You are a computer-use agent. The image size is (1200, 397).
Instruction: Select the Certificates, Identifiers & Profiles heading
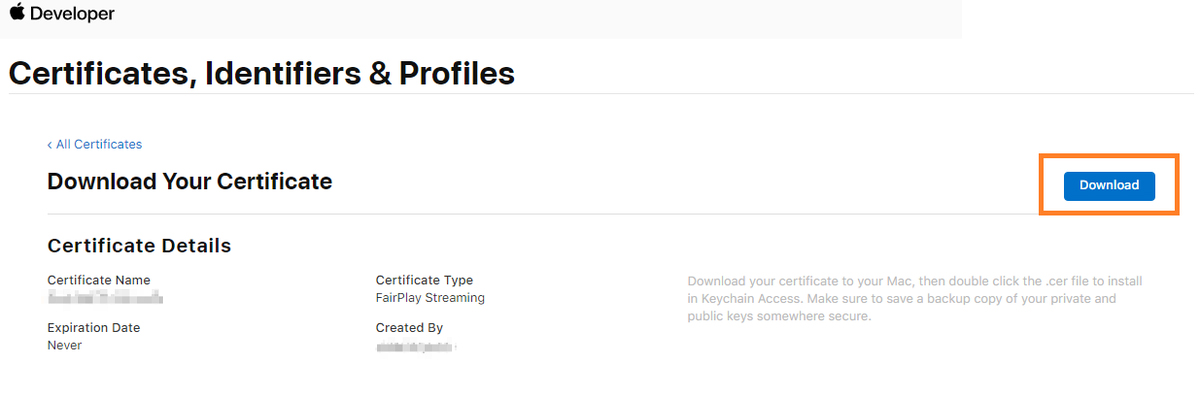click(261, 73)
